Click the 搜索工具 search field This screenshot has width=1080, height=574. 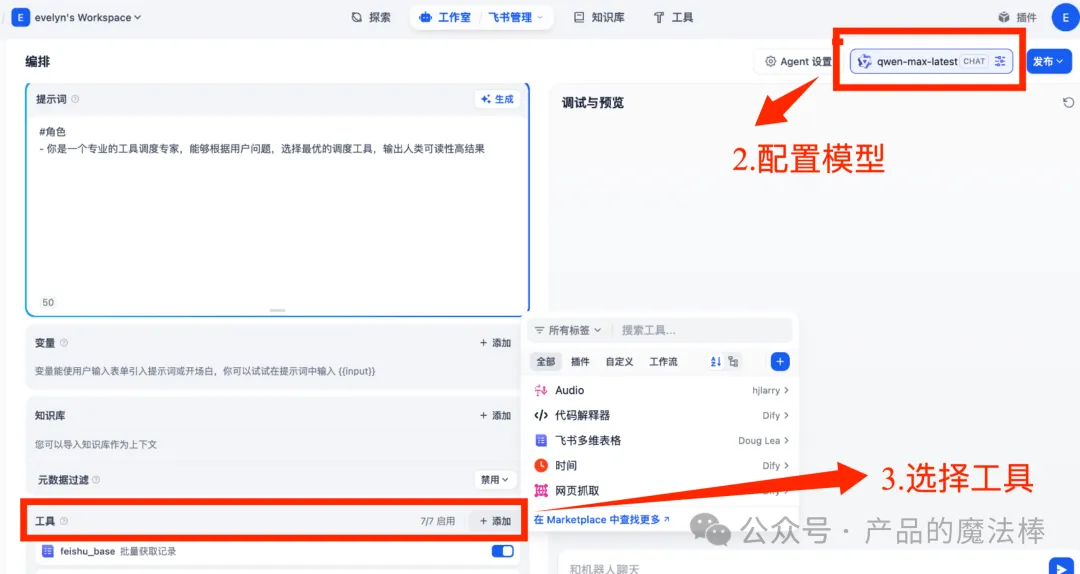coord(703,330)
